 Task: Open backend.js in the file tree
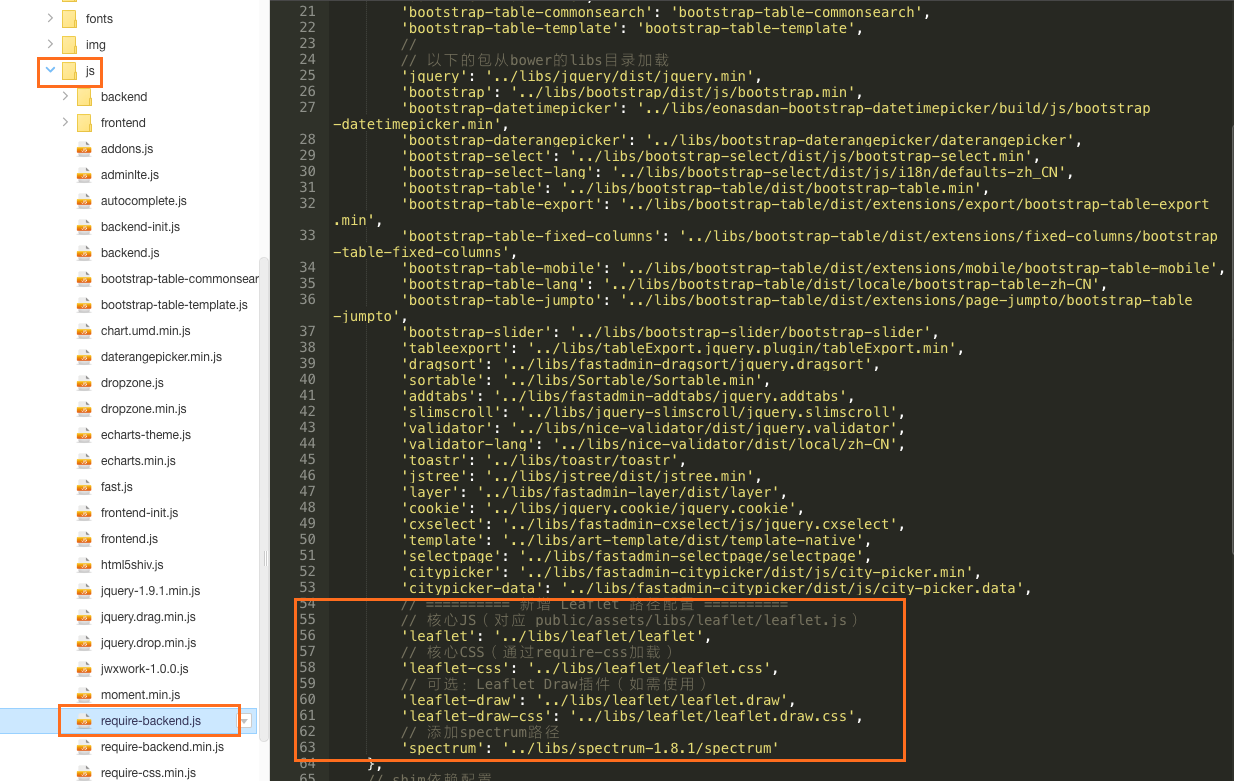click(130, 253)
